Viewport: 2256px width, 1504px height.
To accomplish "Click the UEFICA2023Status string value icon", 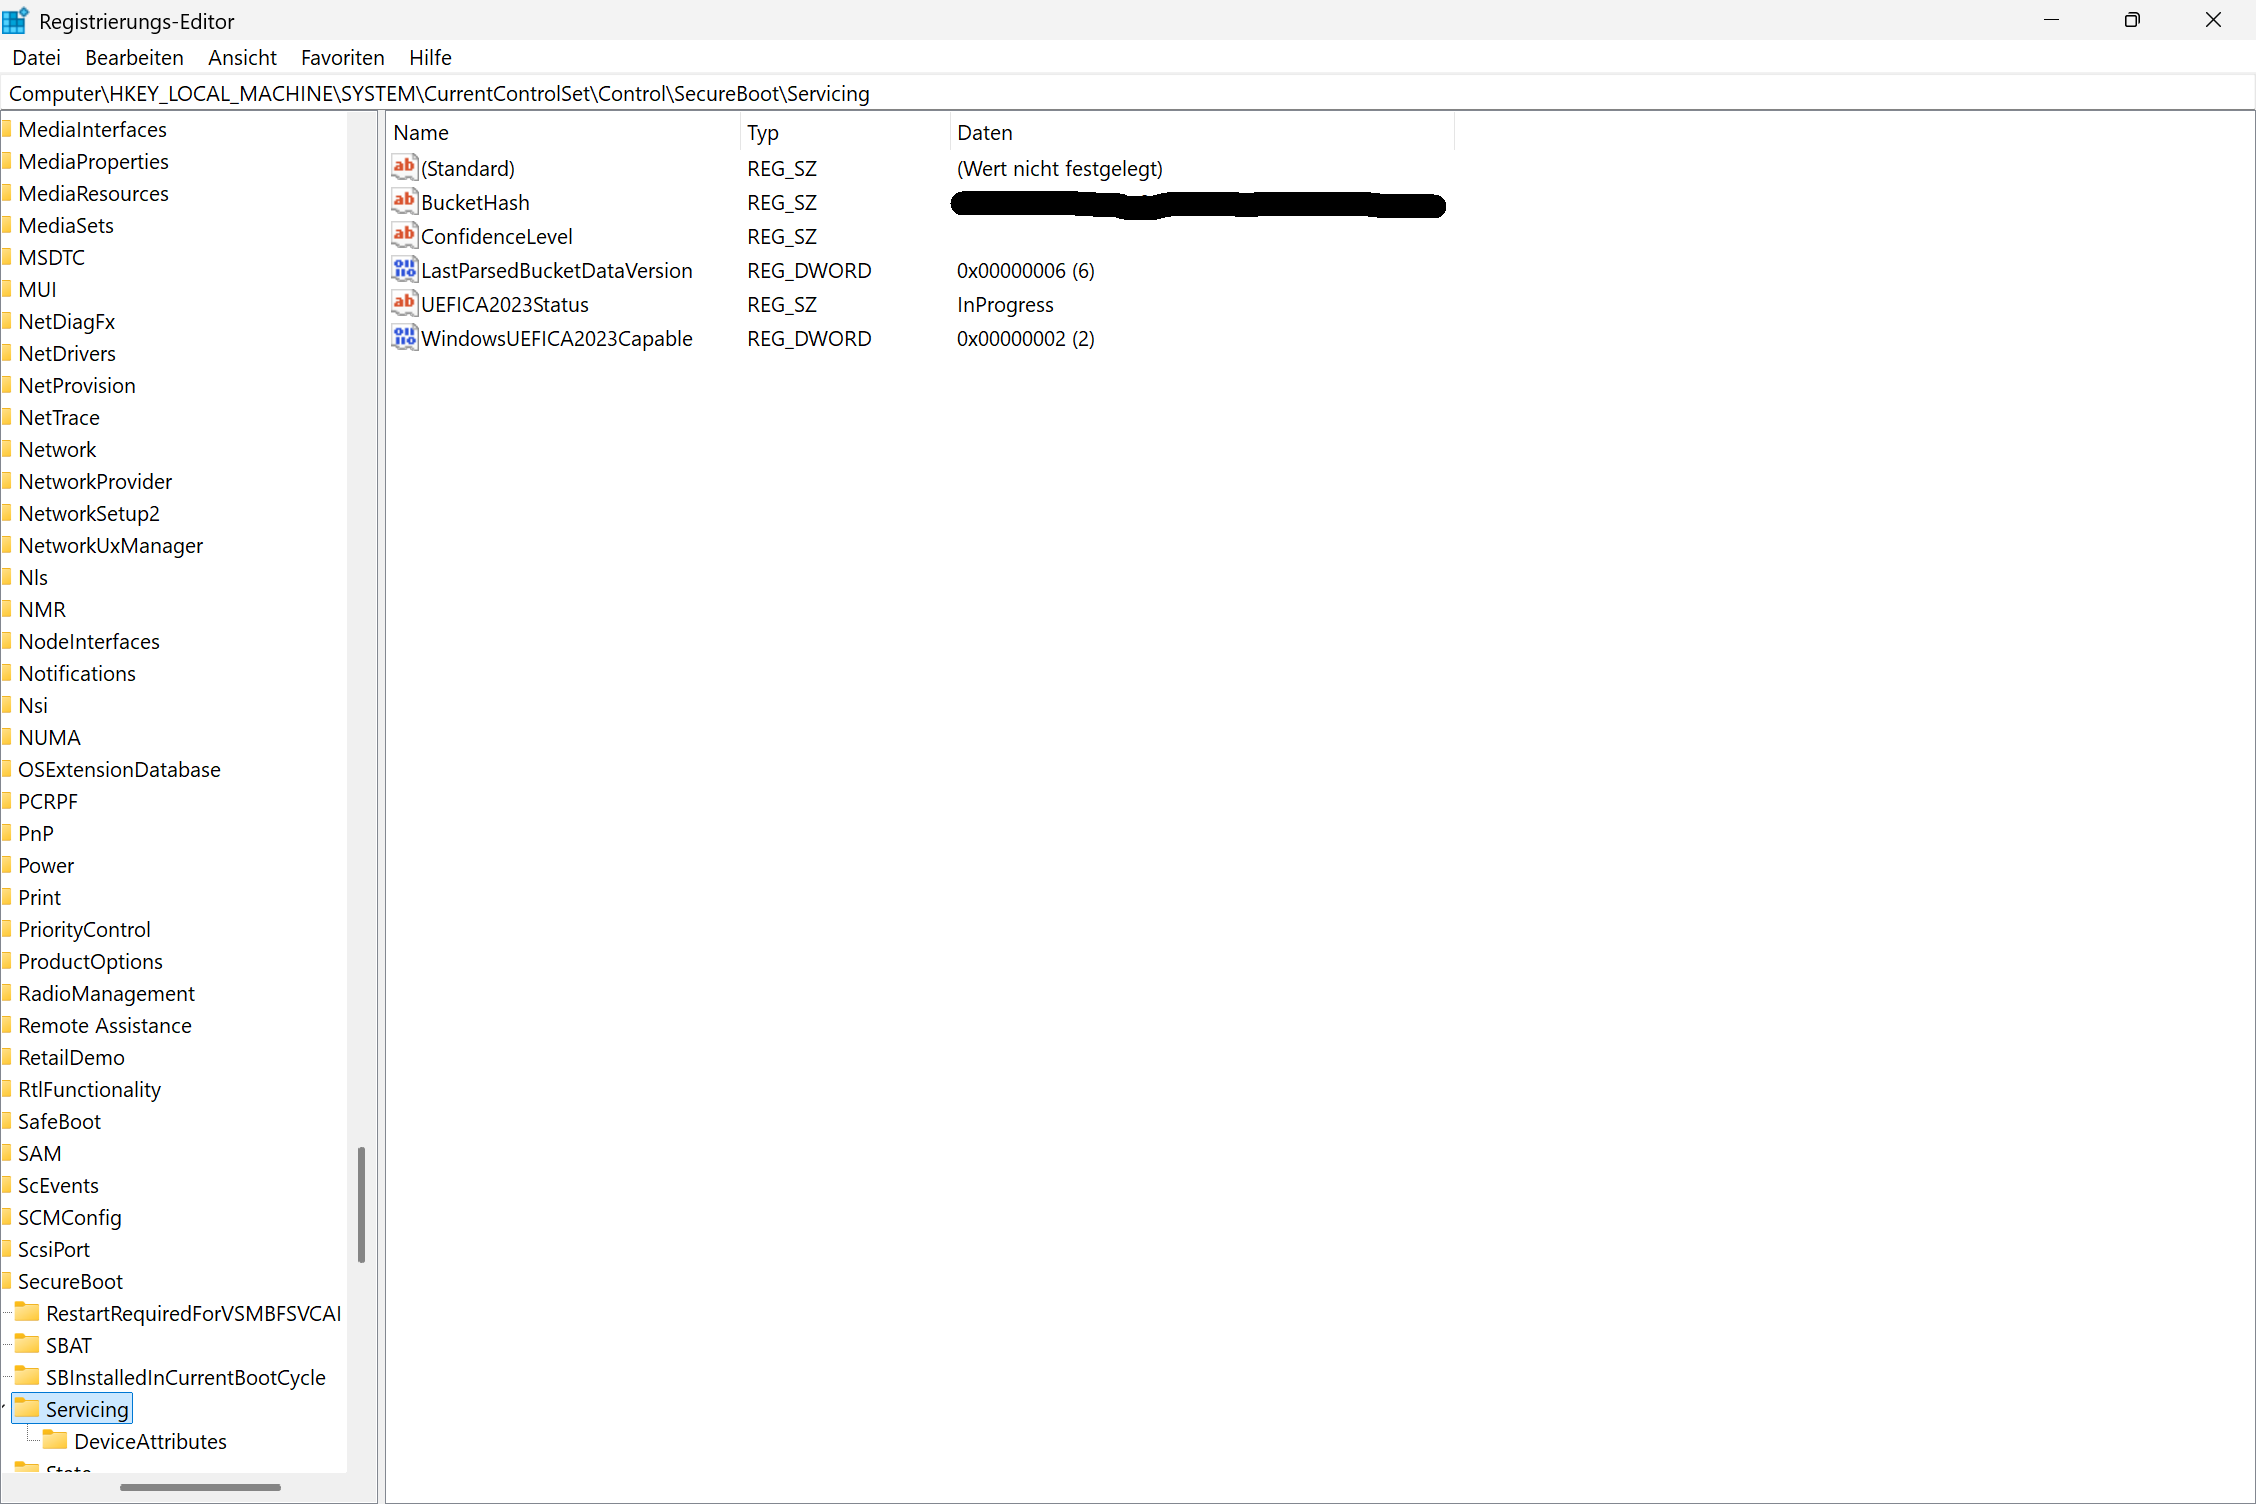I will [x=404, y=304].
